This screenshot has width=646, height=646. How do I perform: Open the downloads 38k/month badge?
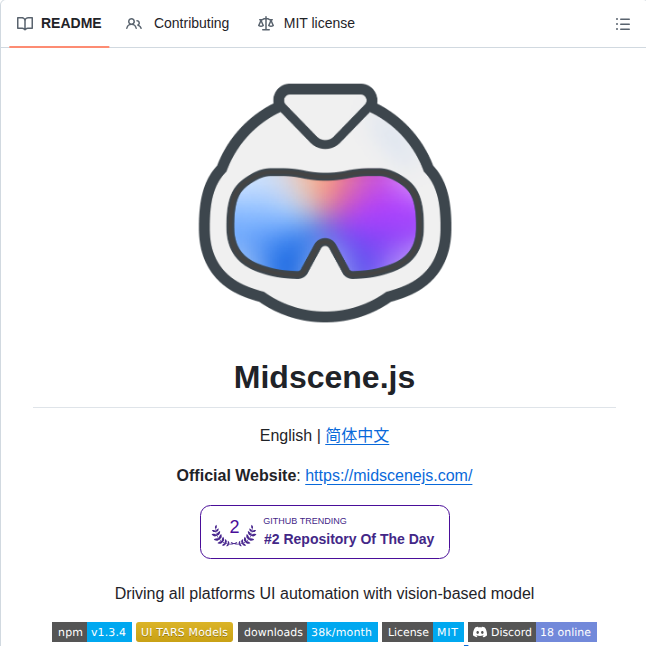[308, 632]
